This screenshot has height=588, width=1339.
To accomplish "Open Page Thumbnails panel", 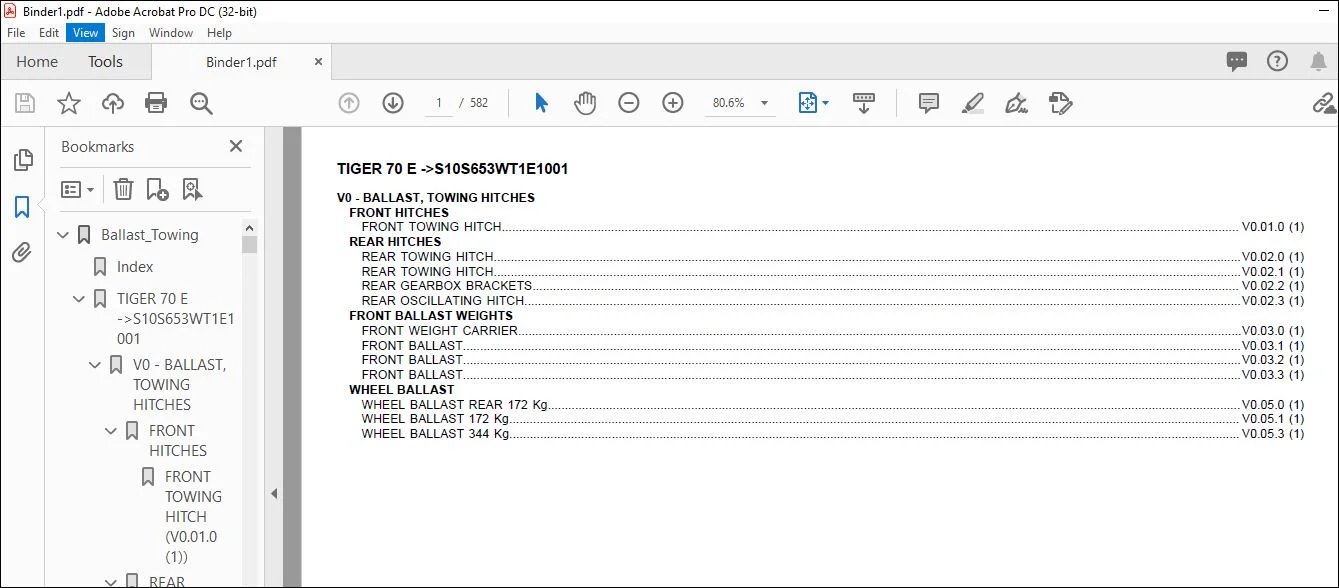I will click(22, 160).
